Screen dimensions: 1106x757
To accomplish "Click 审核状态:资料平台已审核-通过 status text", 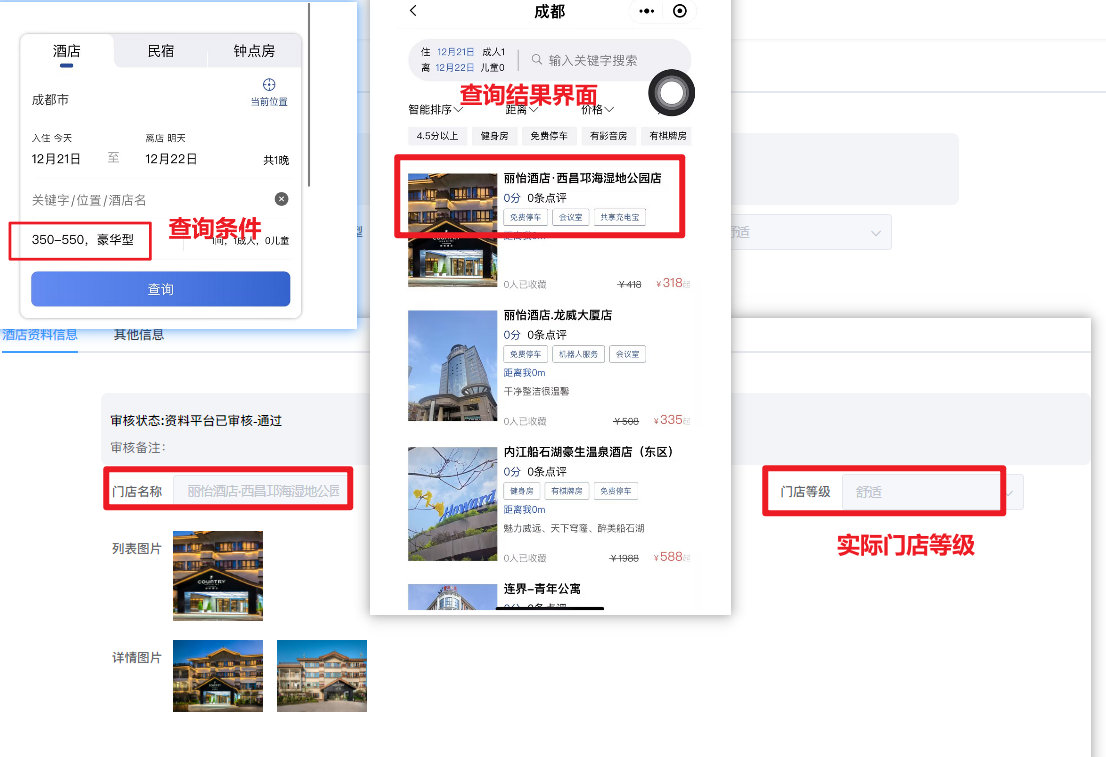I will [x=196, y=420].
